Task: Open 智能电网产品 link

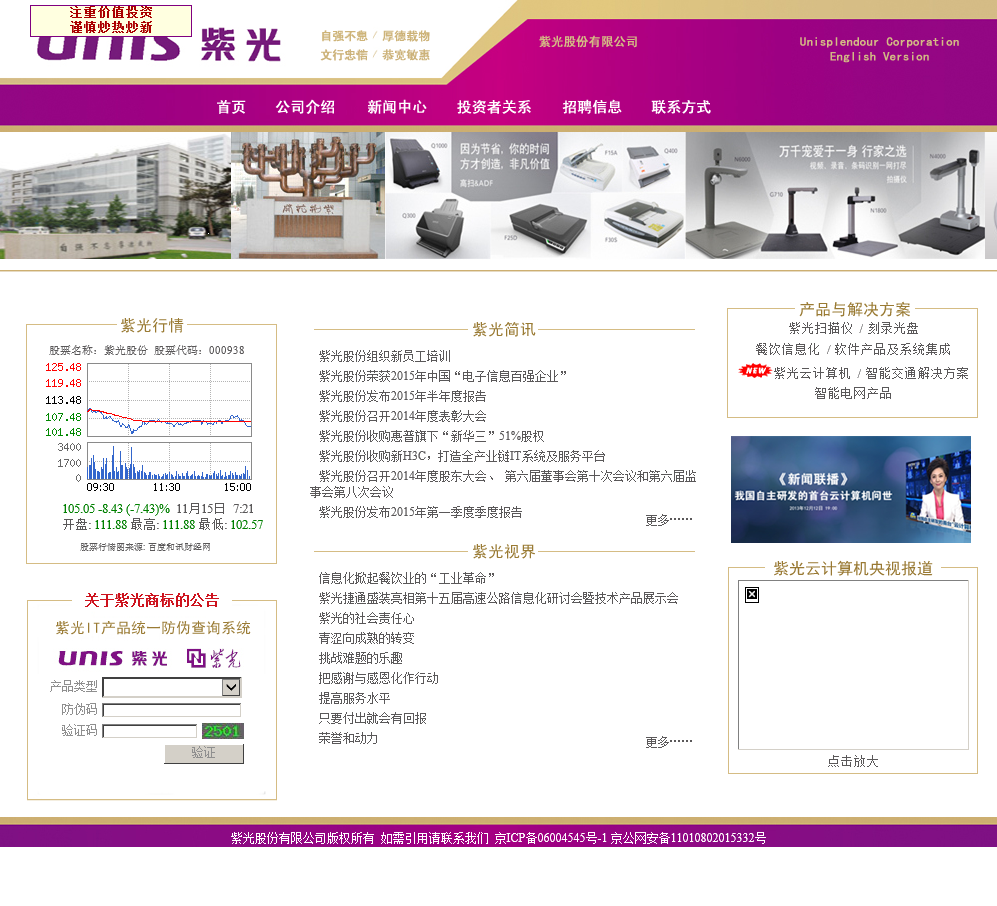Action: pyautogui.click(x=853, y=393)
